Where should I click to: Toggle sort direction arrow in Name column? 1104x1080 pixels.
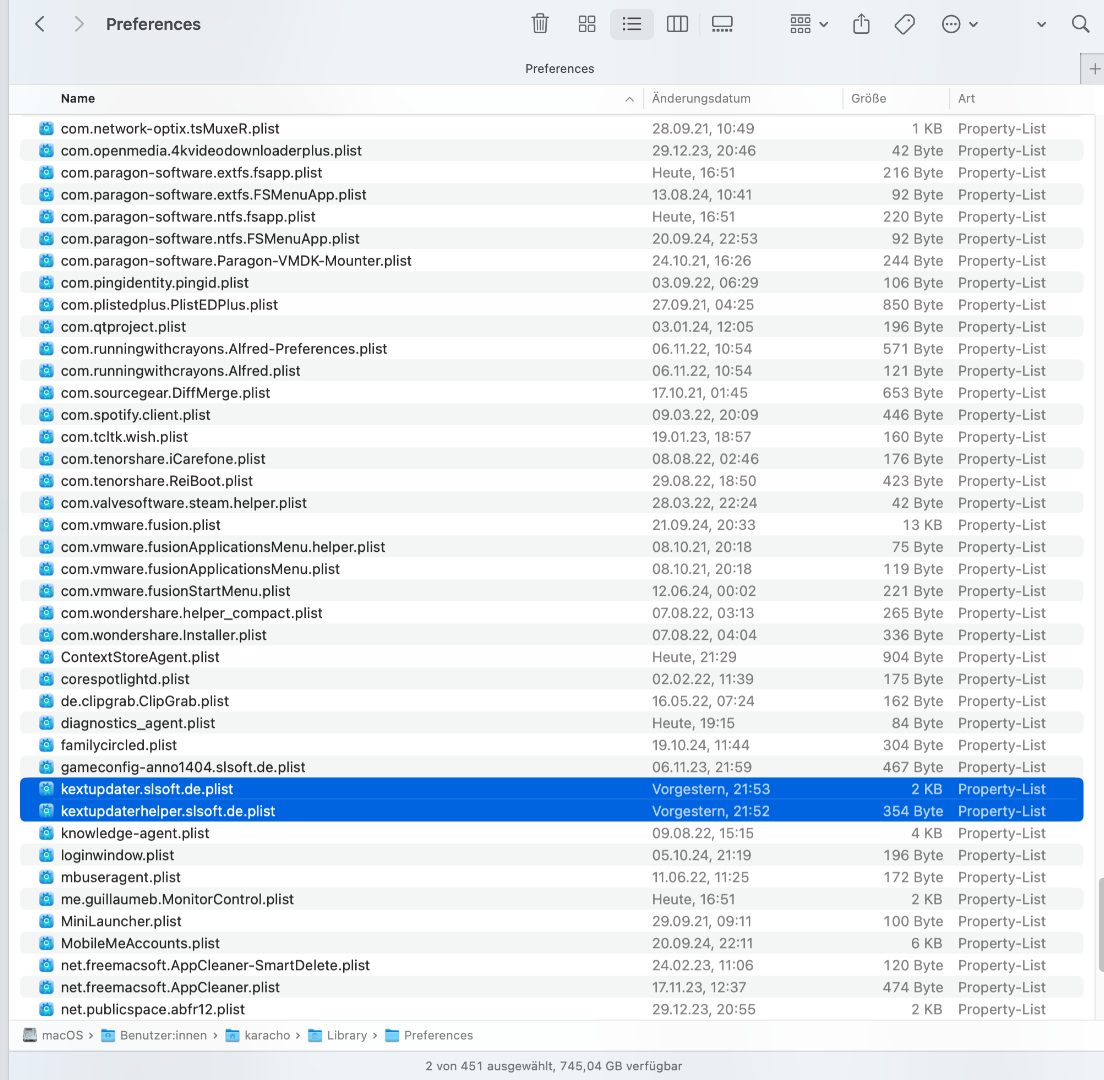629,99
